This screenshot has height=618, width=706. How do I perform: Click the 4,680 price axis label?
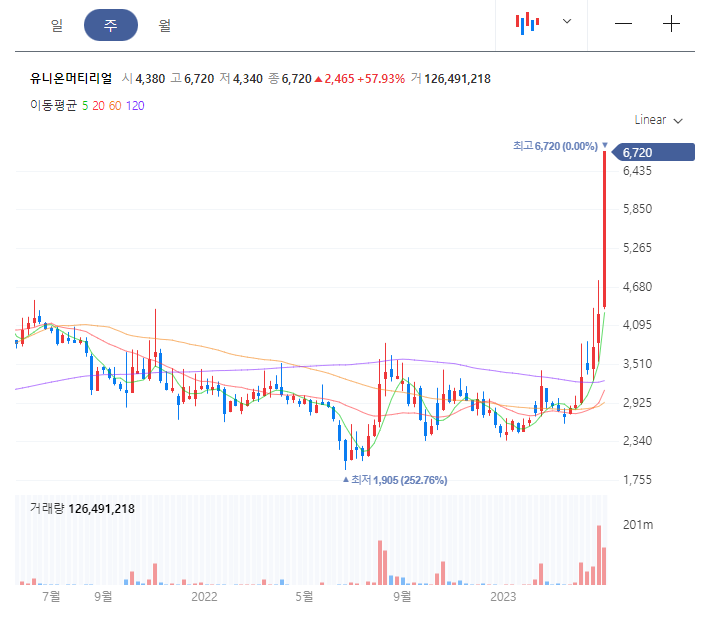point(637,287)
